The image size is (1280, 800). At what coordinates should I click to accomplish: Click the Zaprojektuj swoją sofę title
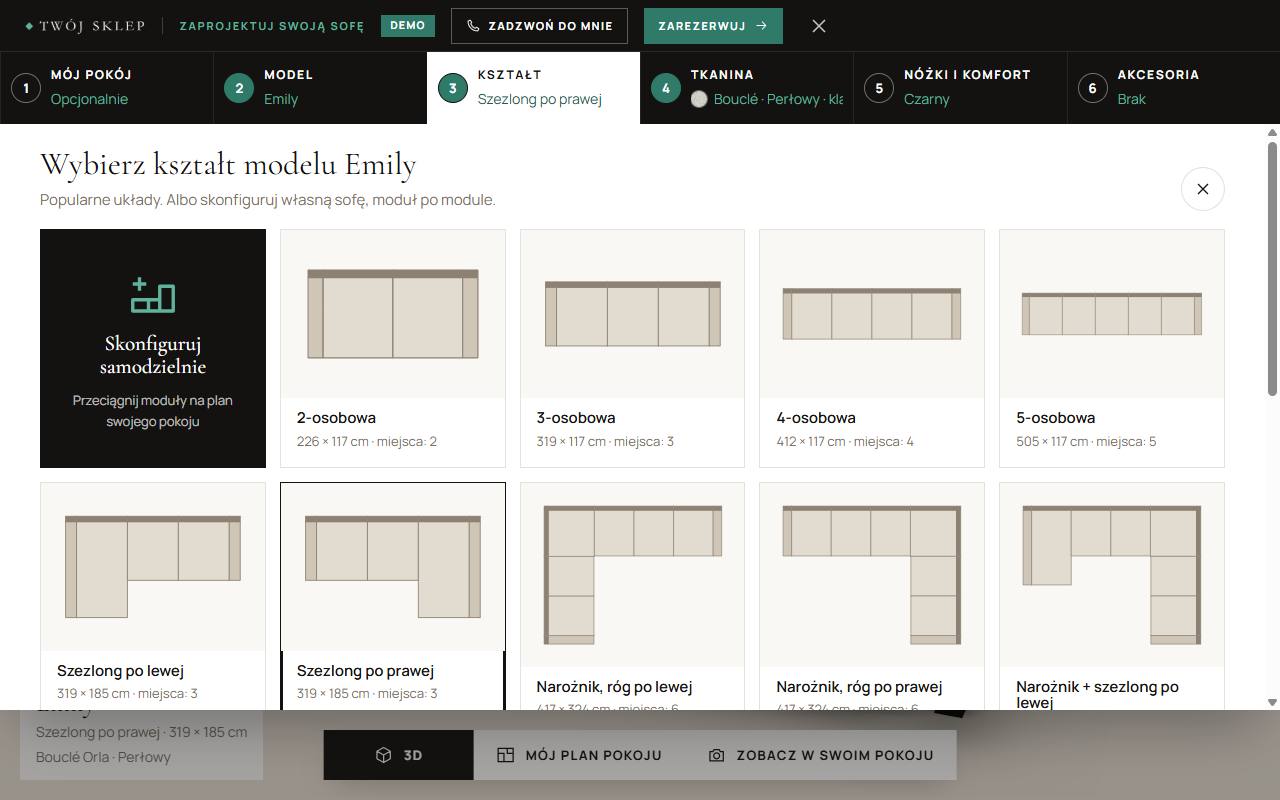pyautogui.click(x=272, y=26)
